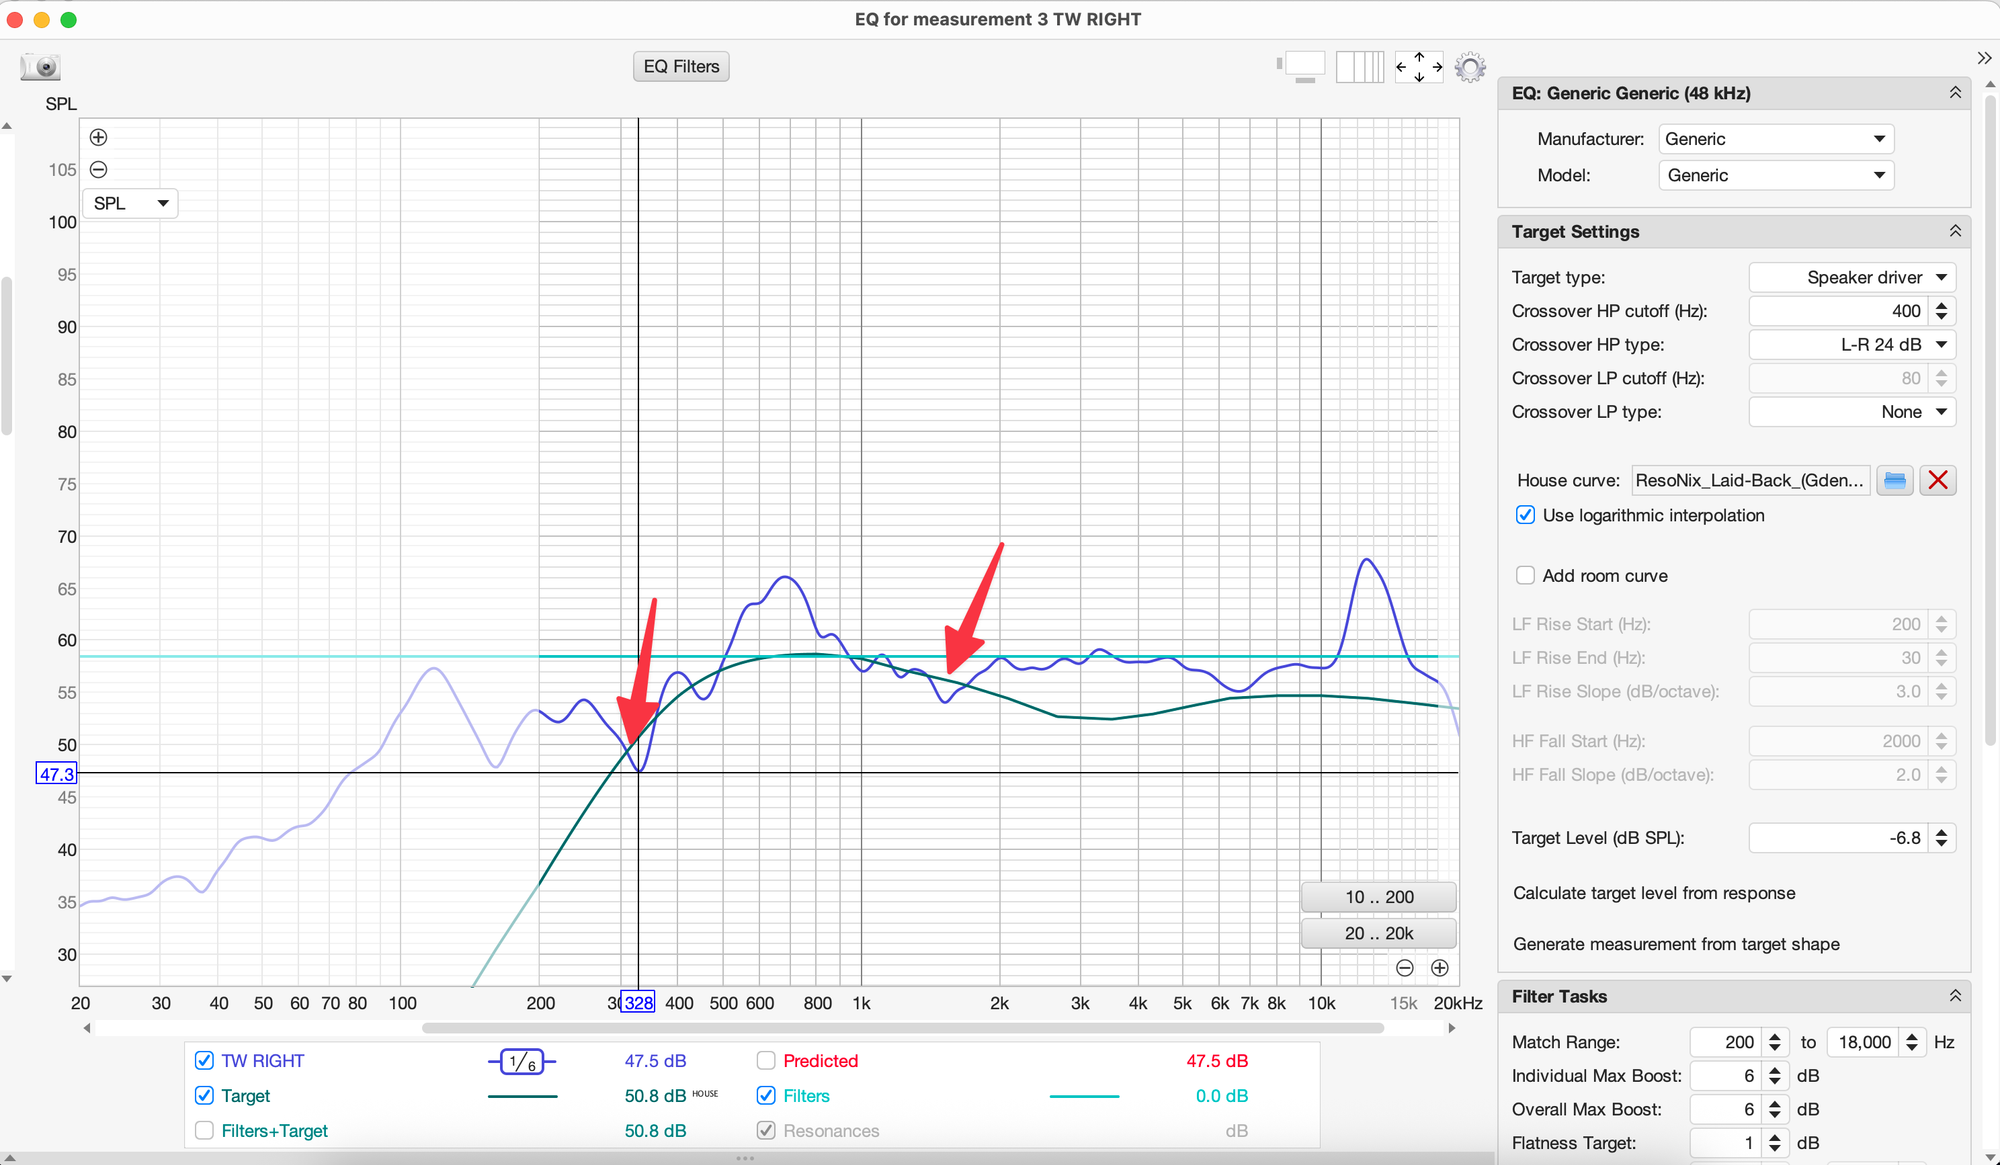The width and height of the screenshot is (2000, 1165).
Task: Click the horizontal zoom in icon at bottom right of graph
Action: (1439, 968)
